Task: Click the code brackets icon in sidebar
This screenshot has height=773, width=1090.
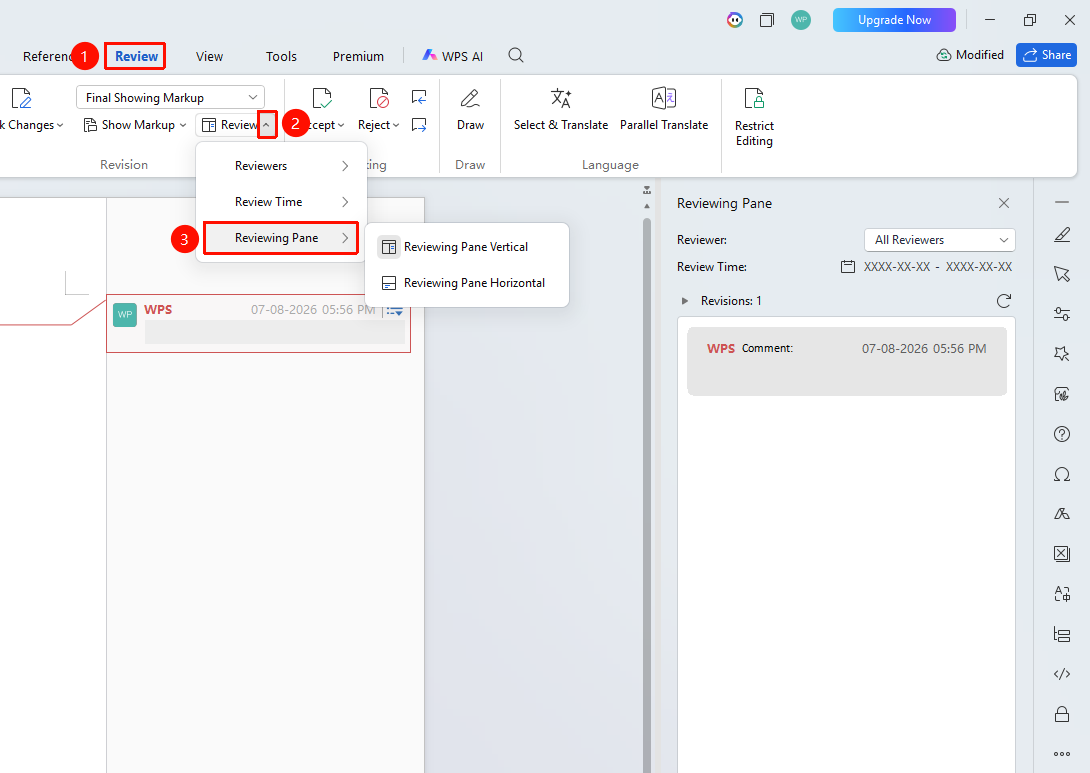Action: (1062, 674)
